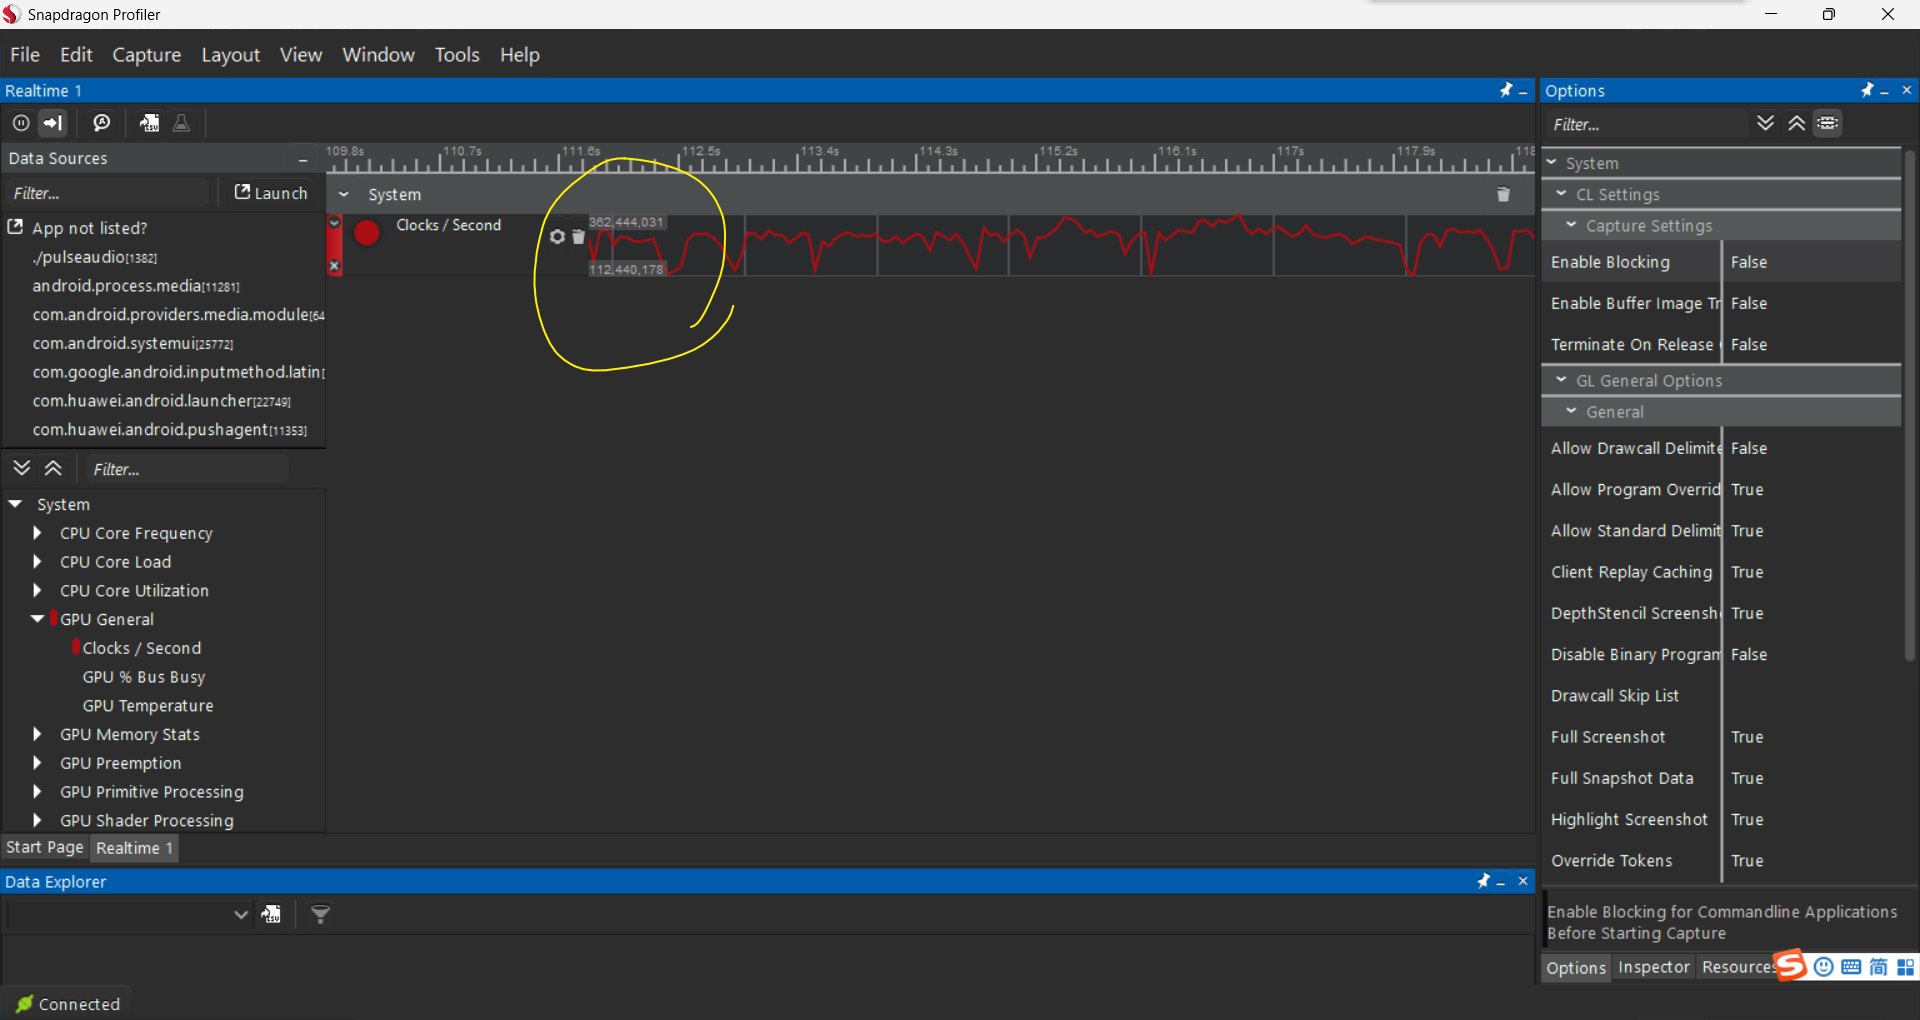Collapse all metric categories in Data Sources
Viewport: 1920px width, 1020px height.
click(54, 468)
